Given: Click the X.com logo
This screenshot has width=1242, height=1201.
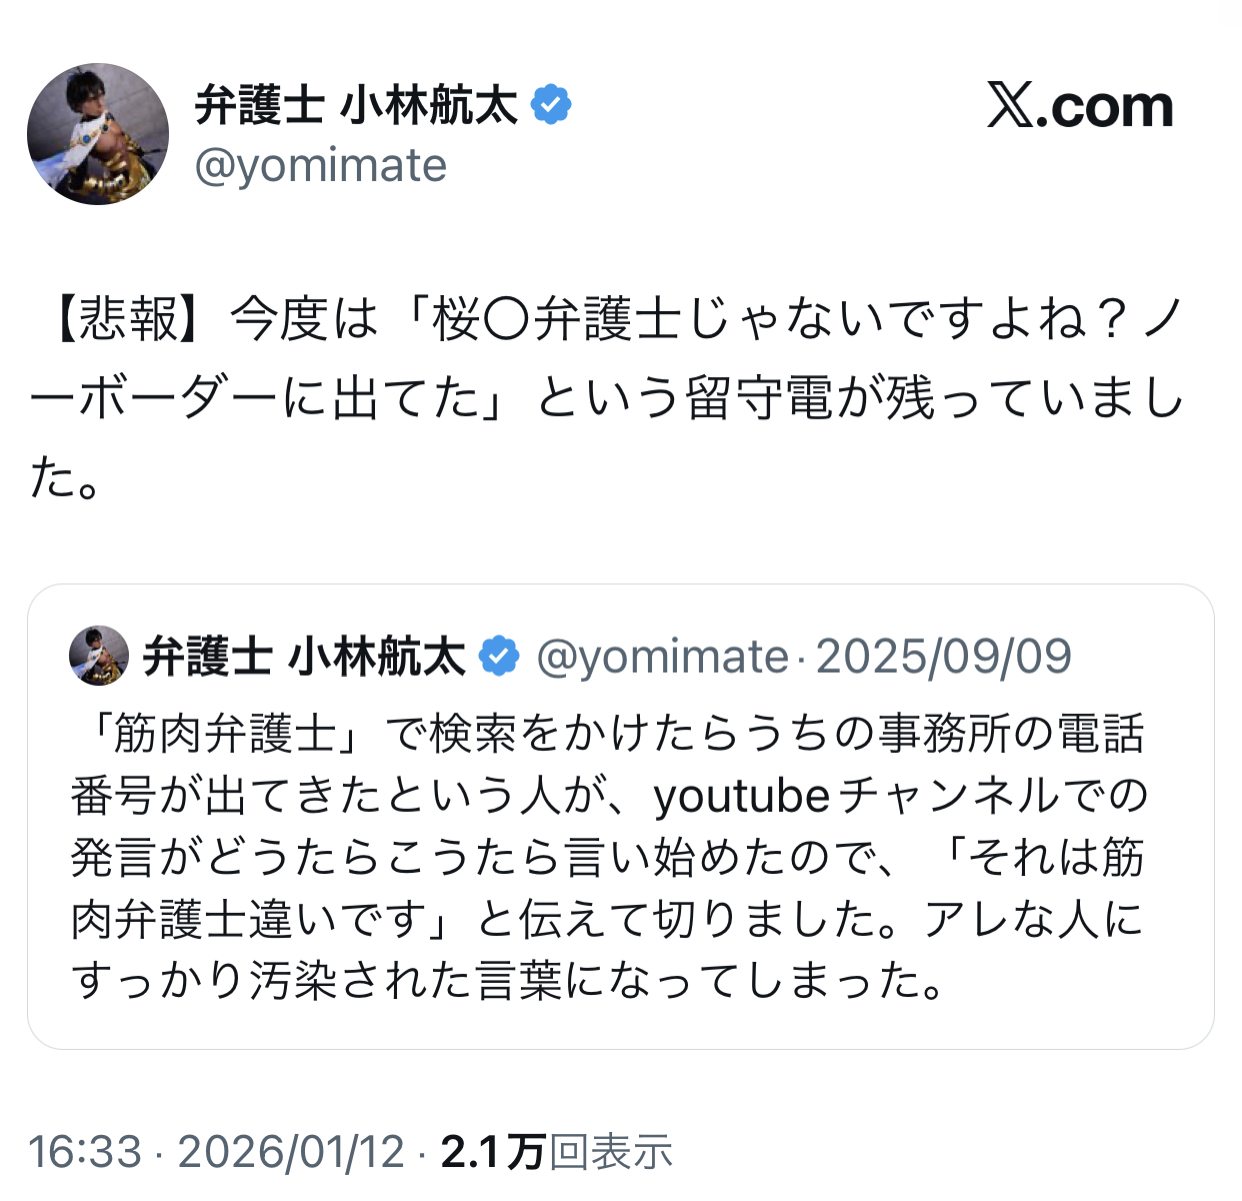Looking at the screenshot, I should click(x=1080, y=106).
